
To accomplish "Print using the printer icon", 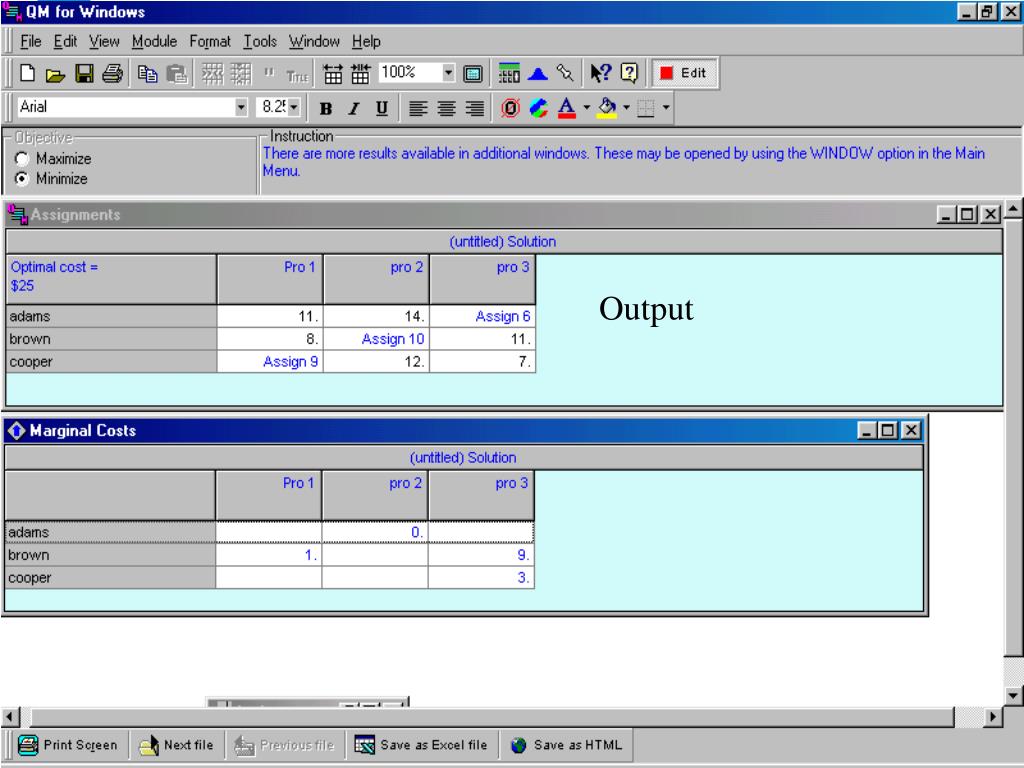I will click(x=112, y=74).
